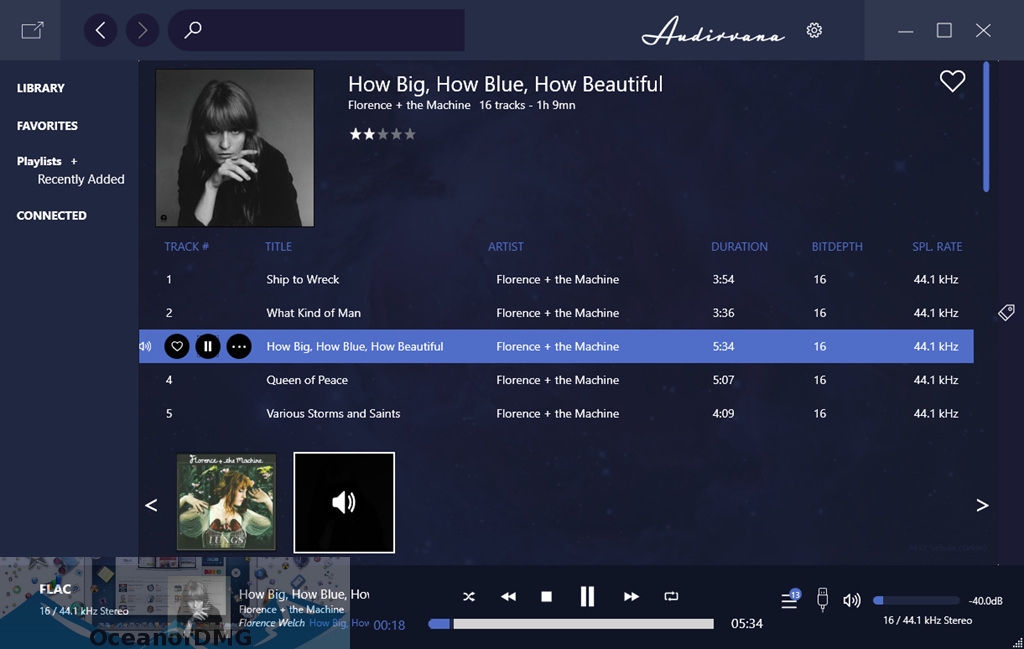Sort by the SPL. RATE column header

[x=937, y=247]
